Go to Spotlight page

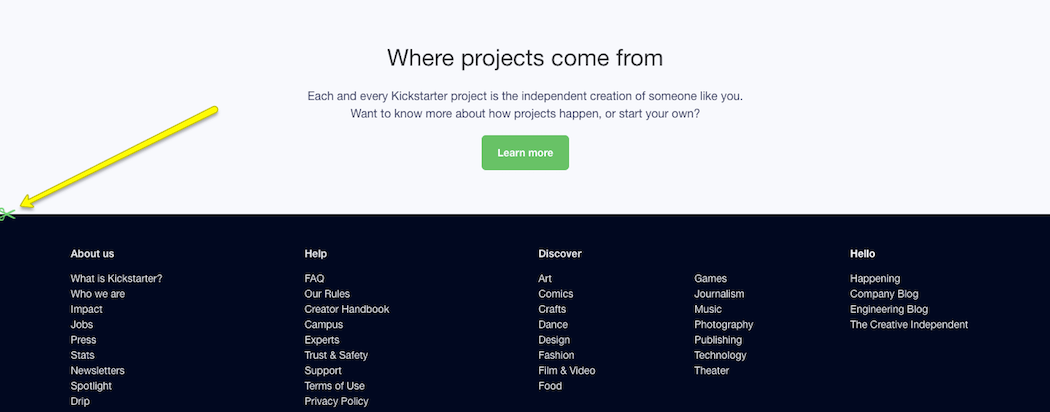[91, 387]
